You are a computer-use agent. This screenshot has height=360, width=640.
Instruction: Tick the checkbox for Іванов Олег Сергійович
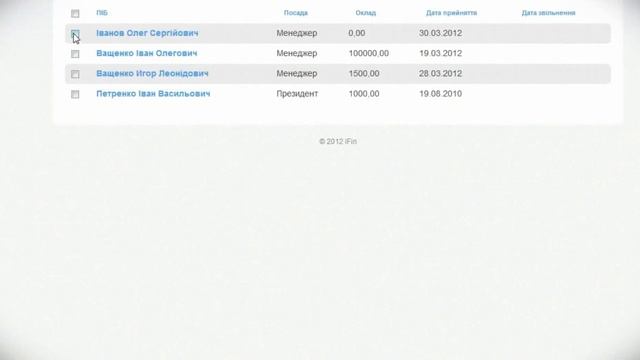[x=75, y=33]
